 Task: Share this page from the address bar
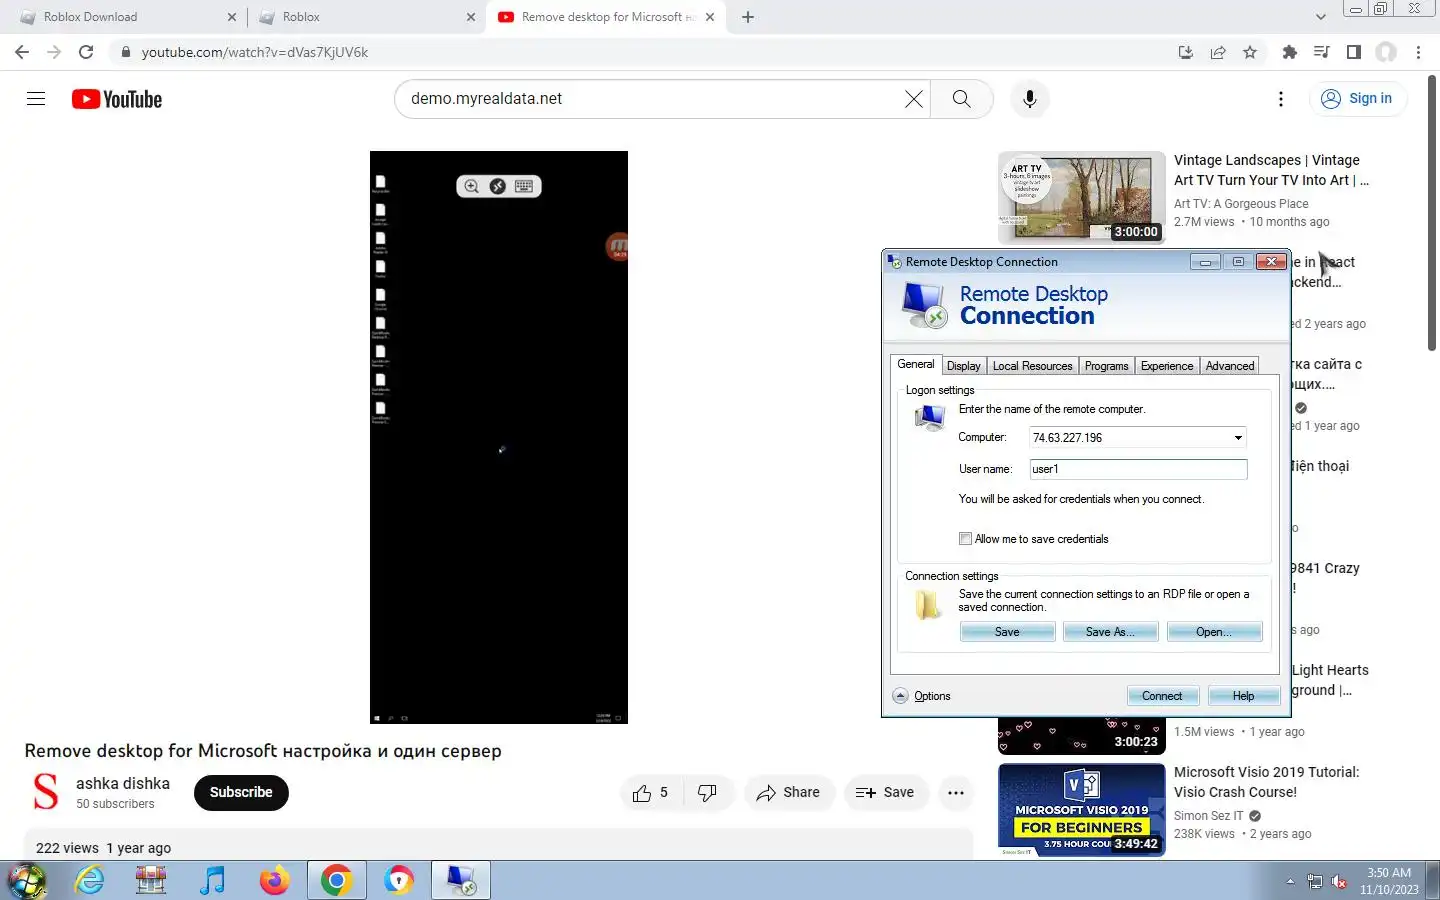[x=1218, y=52]
